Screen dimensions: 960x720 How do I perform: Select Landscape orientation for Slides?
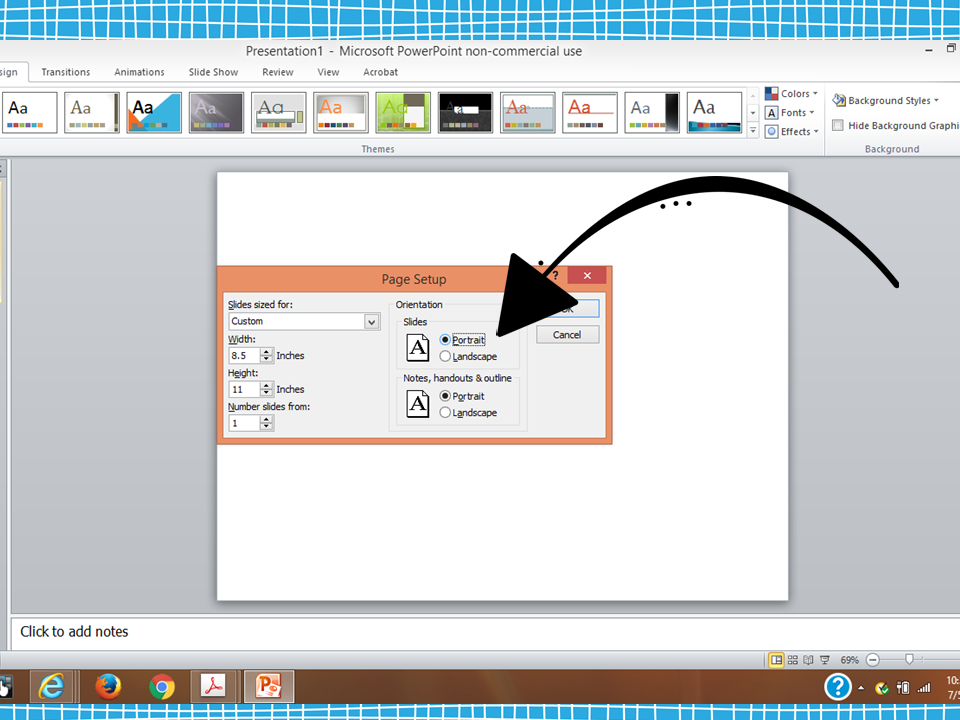445,356
